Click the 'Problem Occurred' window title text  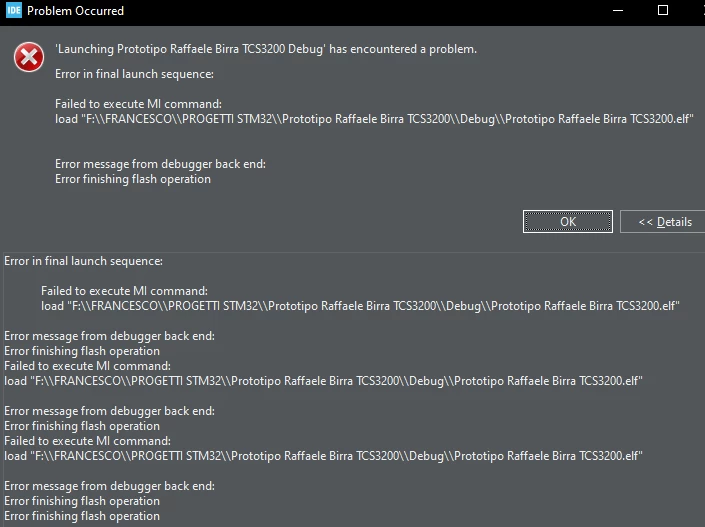click(x=75, y=11)
